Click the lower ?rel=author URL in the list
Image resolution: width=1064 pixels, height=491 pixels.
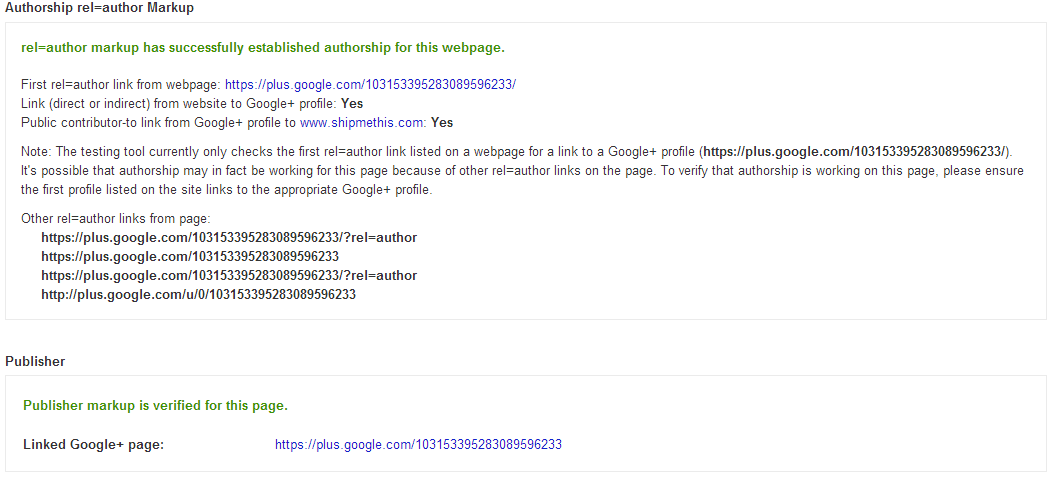click(228, 276)
